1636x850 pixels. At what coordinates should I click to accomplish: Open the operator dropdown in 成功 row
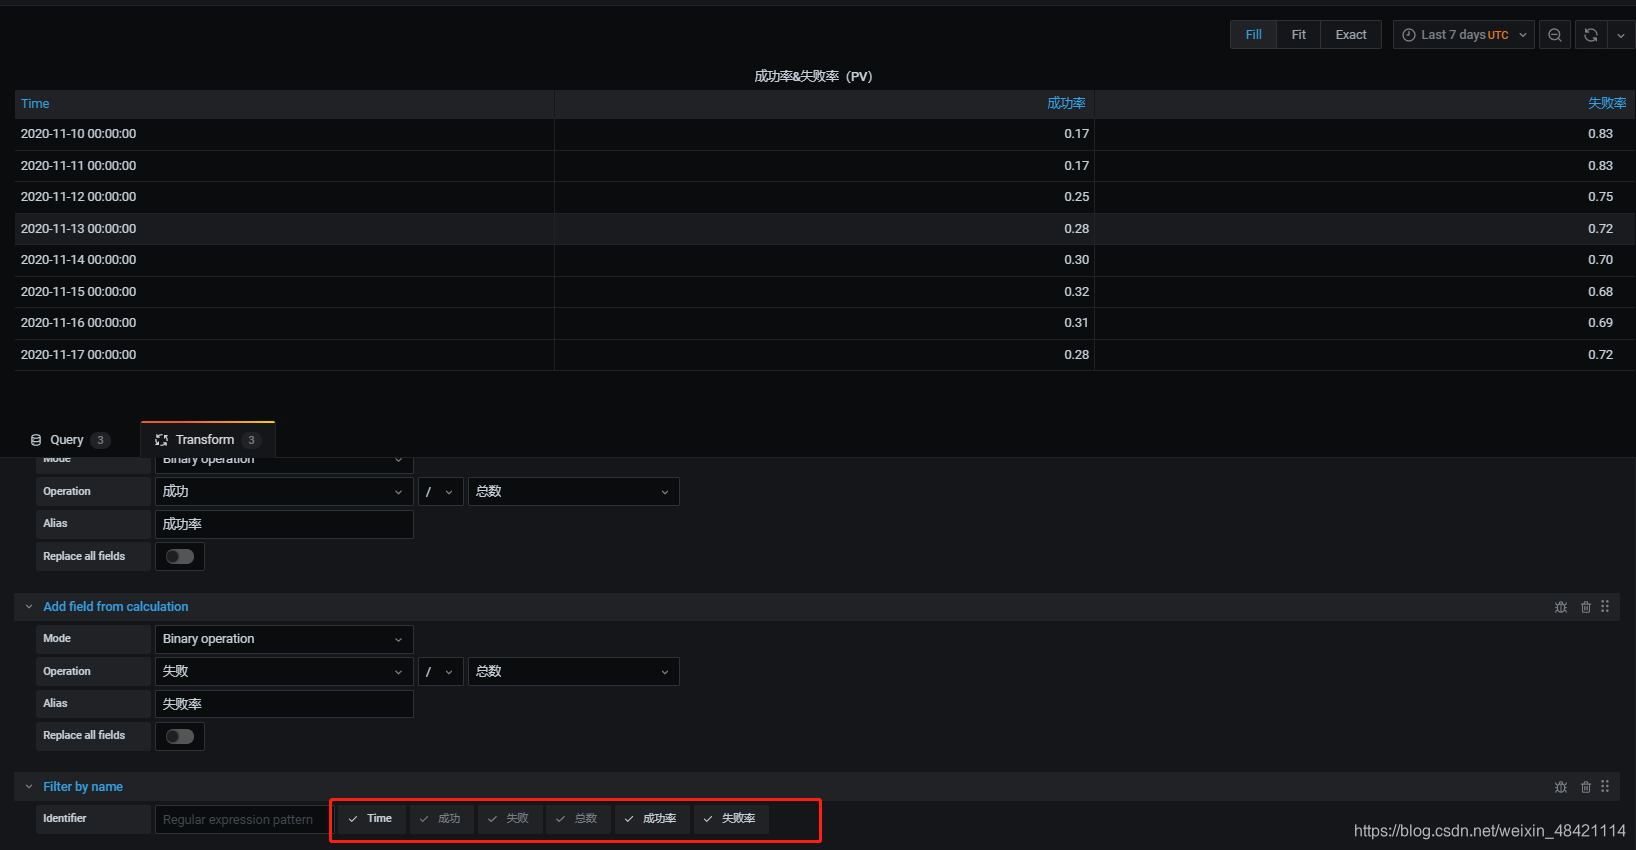coord(440,492)
